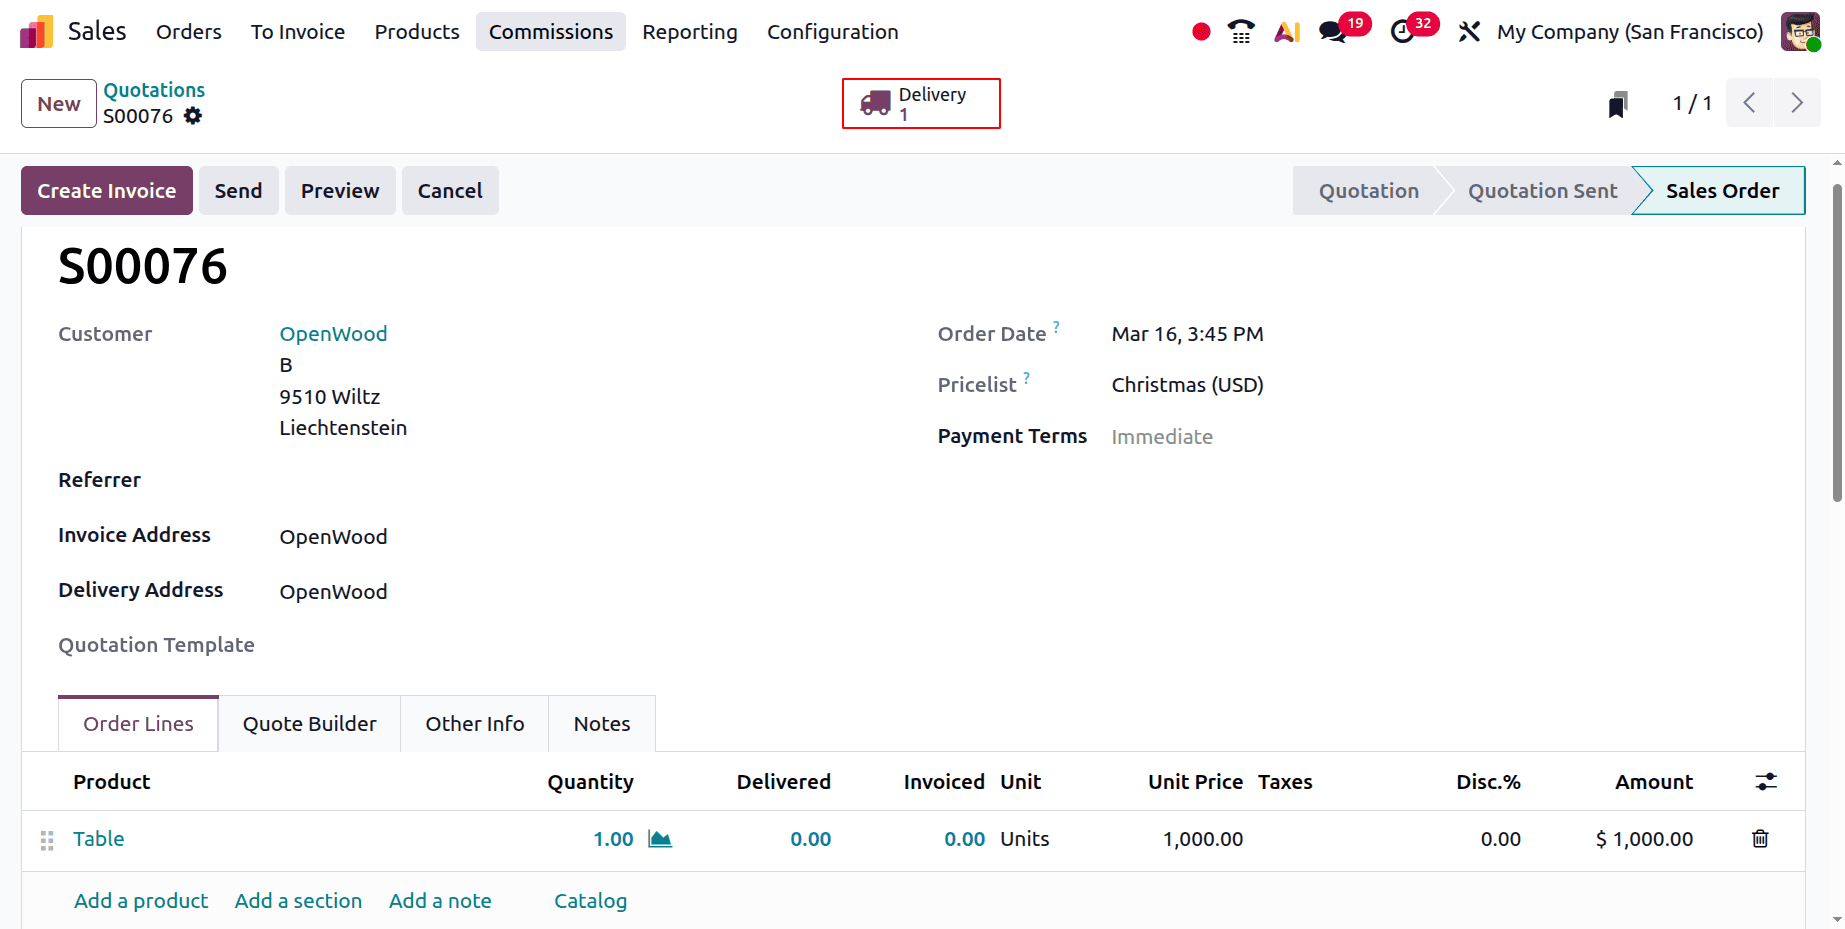Open the Delivery smart button
This screenshot has height=929, width=1845.
tap(921, 104)
